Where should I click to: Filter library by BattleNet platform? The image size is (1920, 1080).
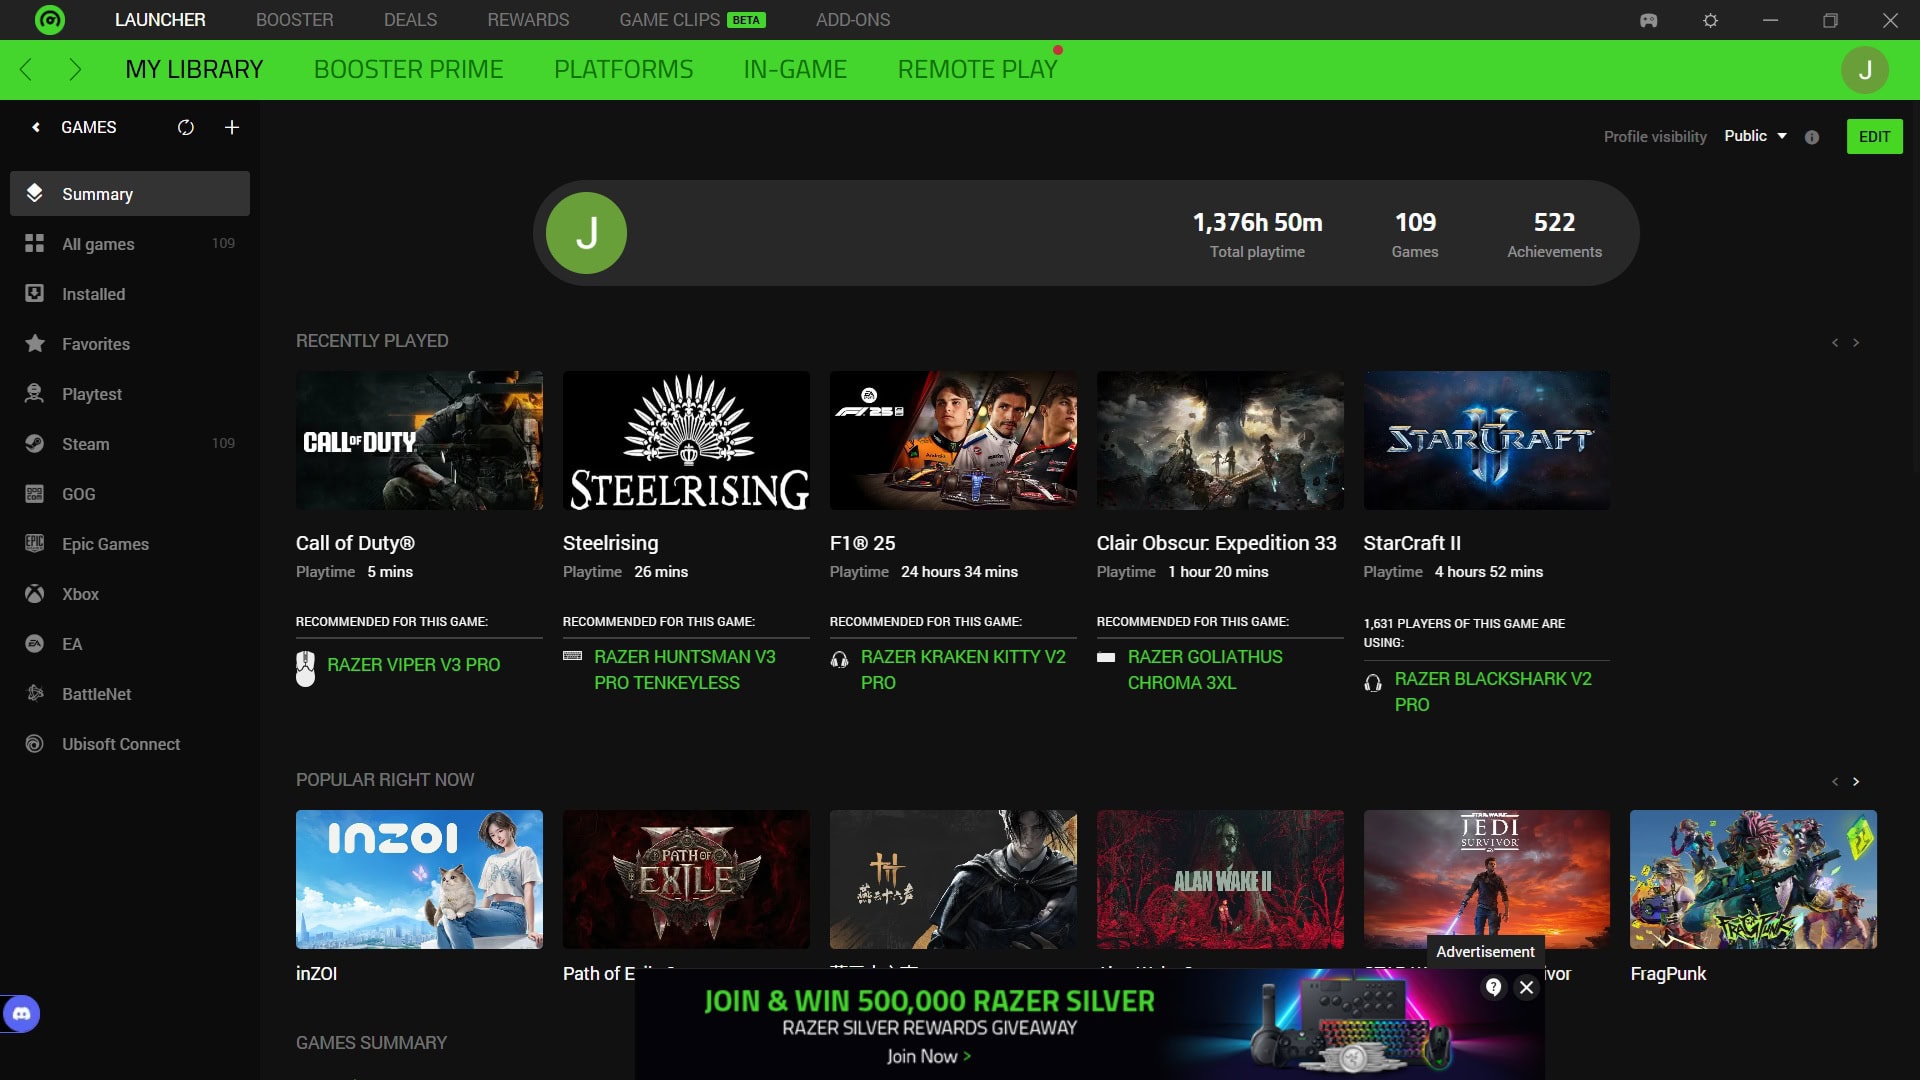pyautogui.click(x=130, y=693)
